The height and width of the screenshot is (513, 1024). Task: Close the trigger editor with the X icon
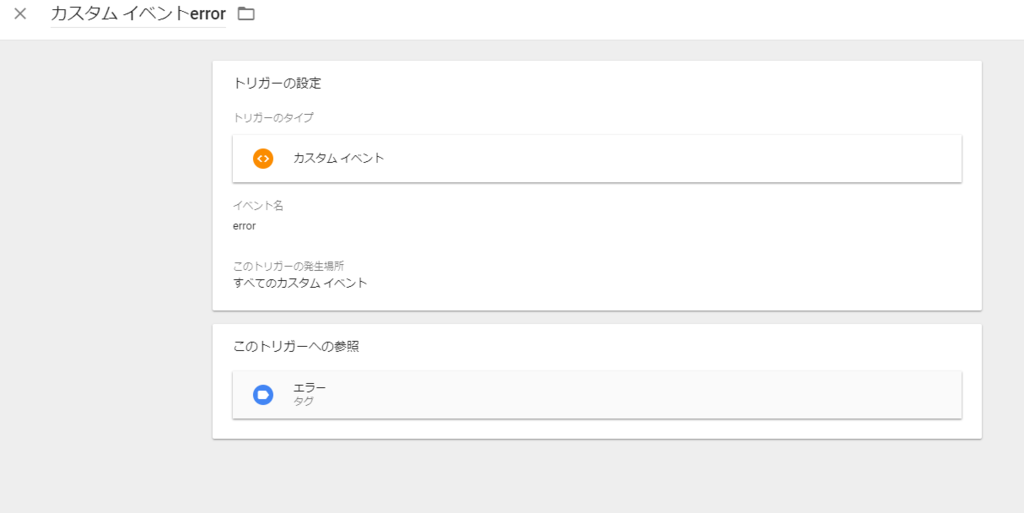pyautogui.click(x=20, y=14)
